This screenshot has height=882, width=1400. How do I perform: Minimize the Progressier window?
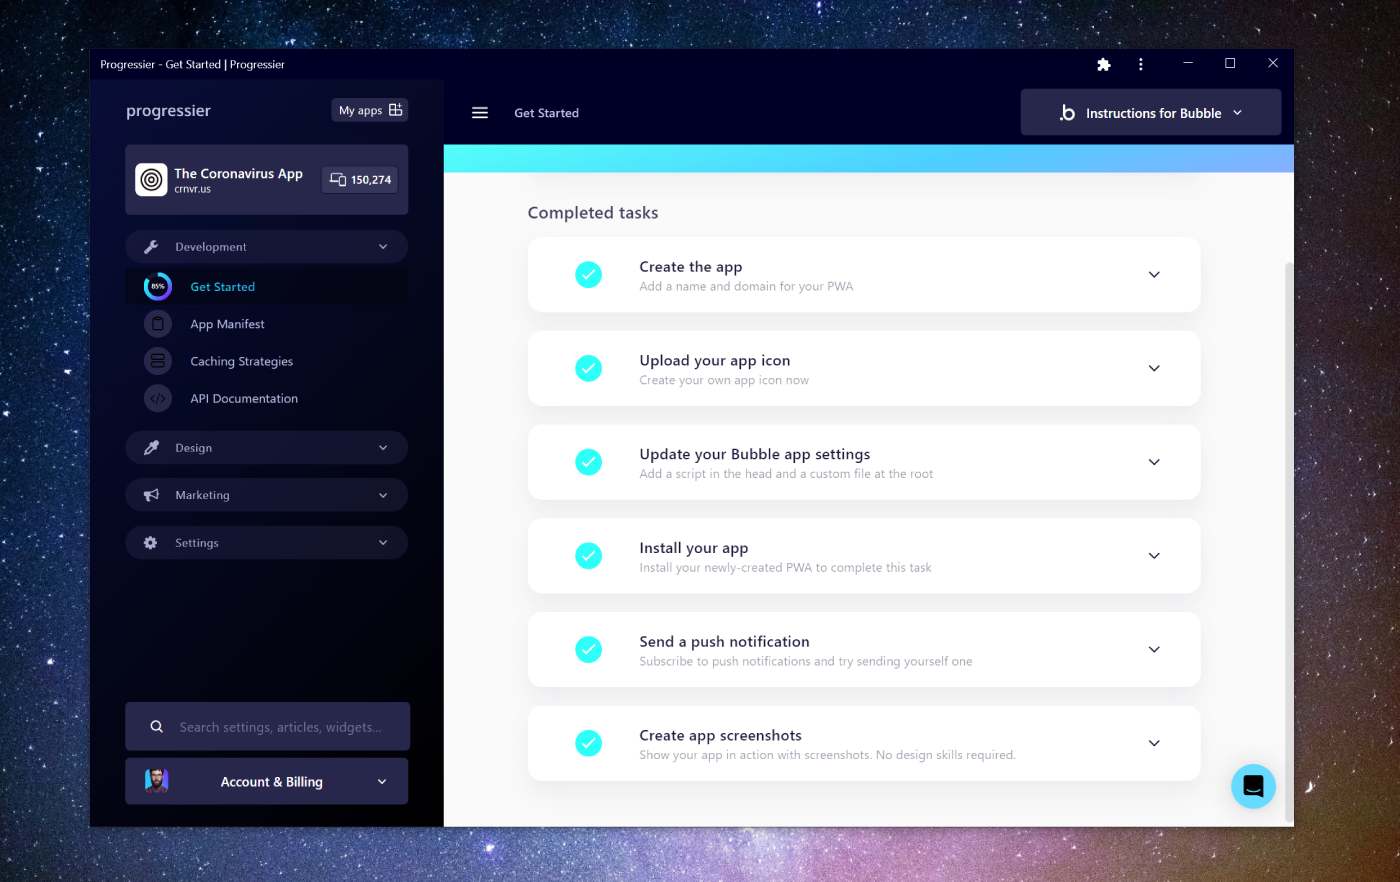(x=1188, y=63)
